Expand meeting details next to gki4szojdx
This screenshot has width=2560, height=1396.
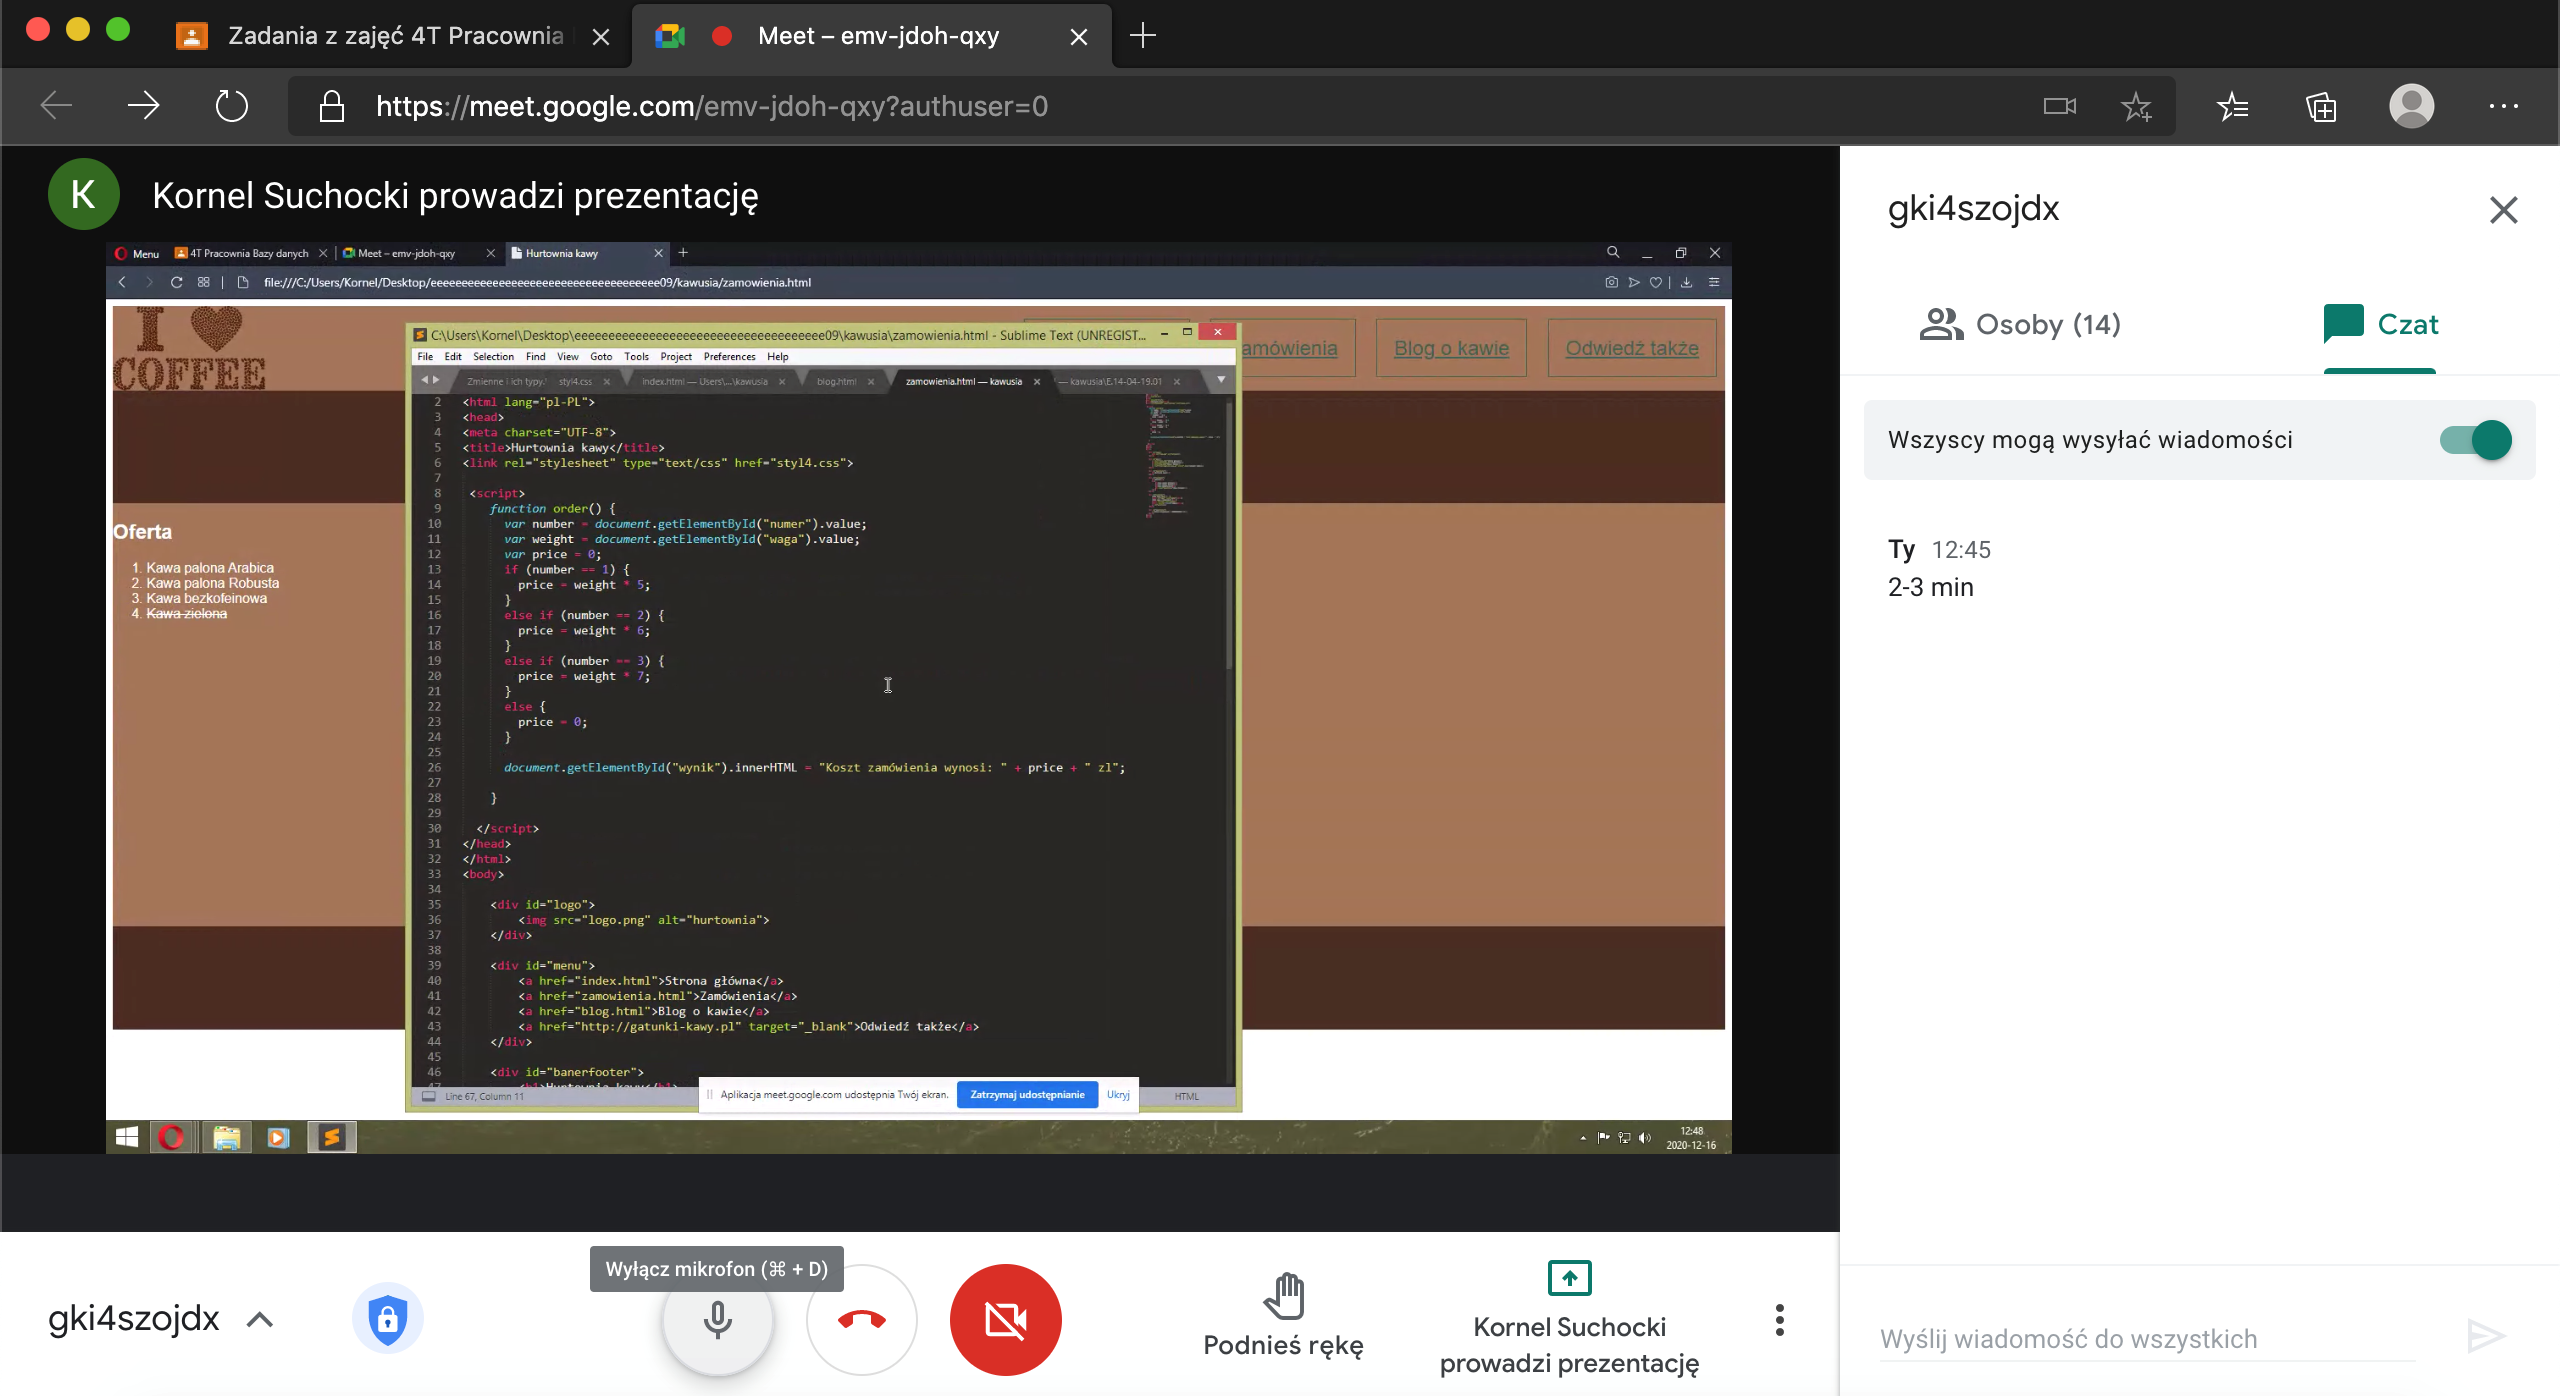click(260, 1319)
